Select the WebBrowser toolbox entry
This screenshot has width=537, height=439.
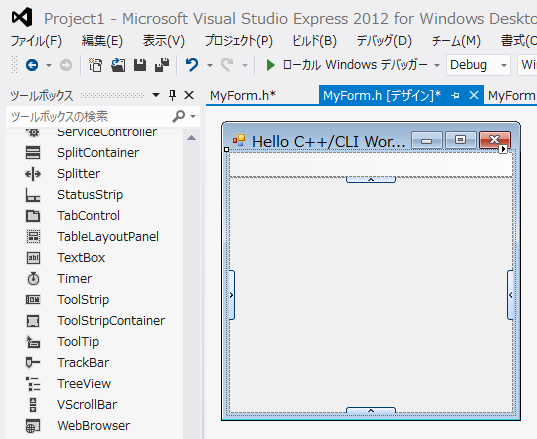(x=93, y=426)
